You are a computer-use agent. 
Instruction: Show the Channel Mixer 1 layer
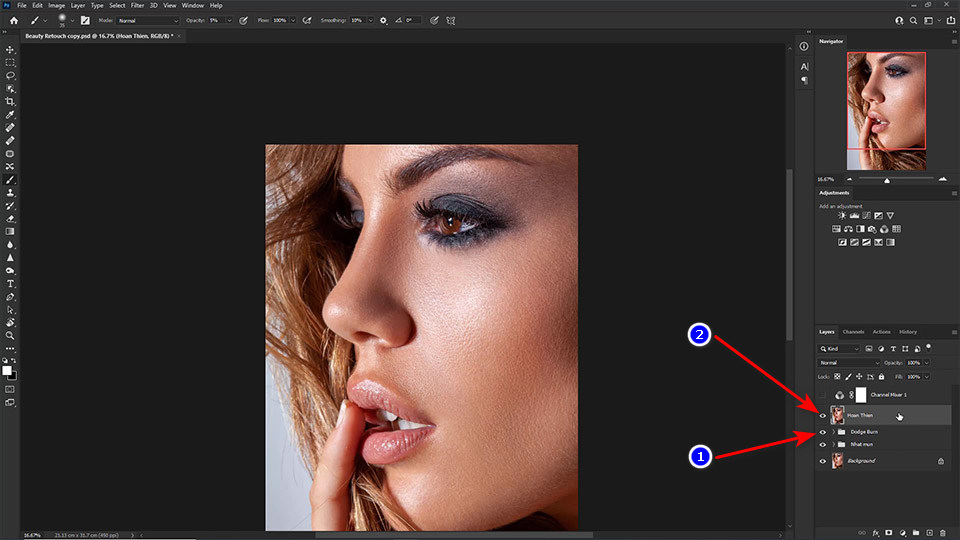tap(823, 396)
